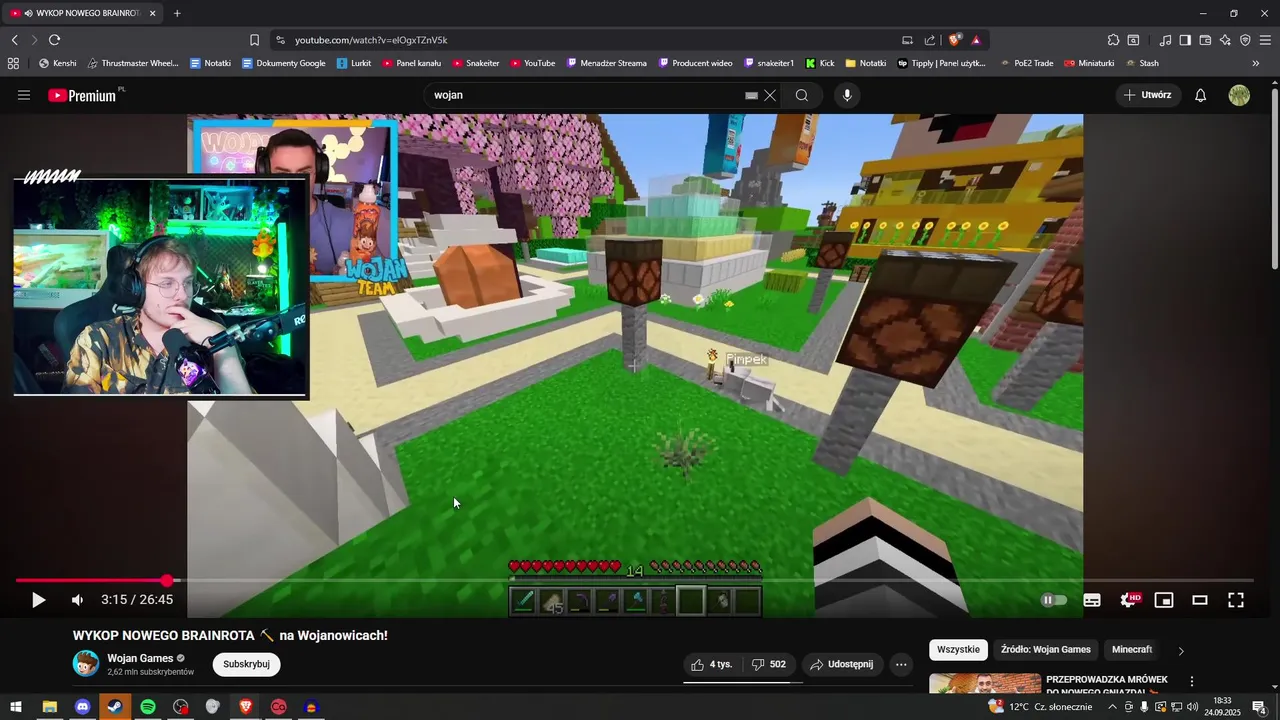Click the Udostępnij share button
This screenshot has width=1280, height=720.
[x=842, y=664]
